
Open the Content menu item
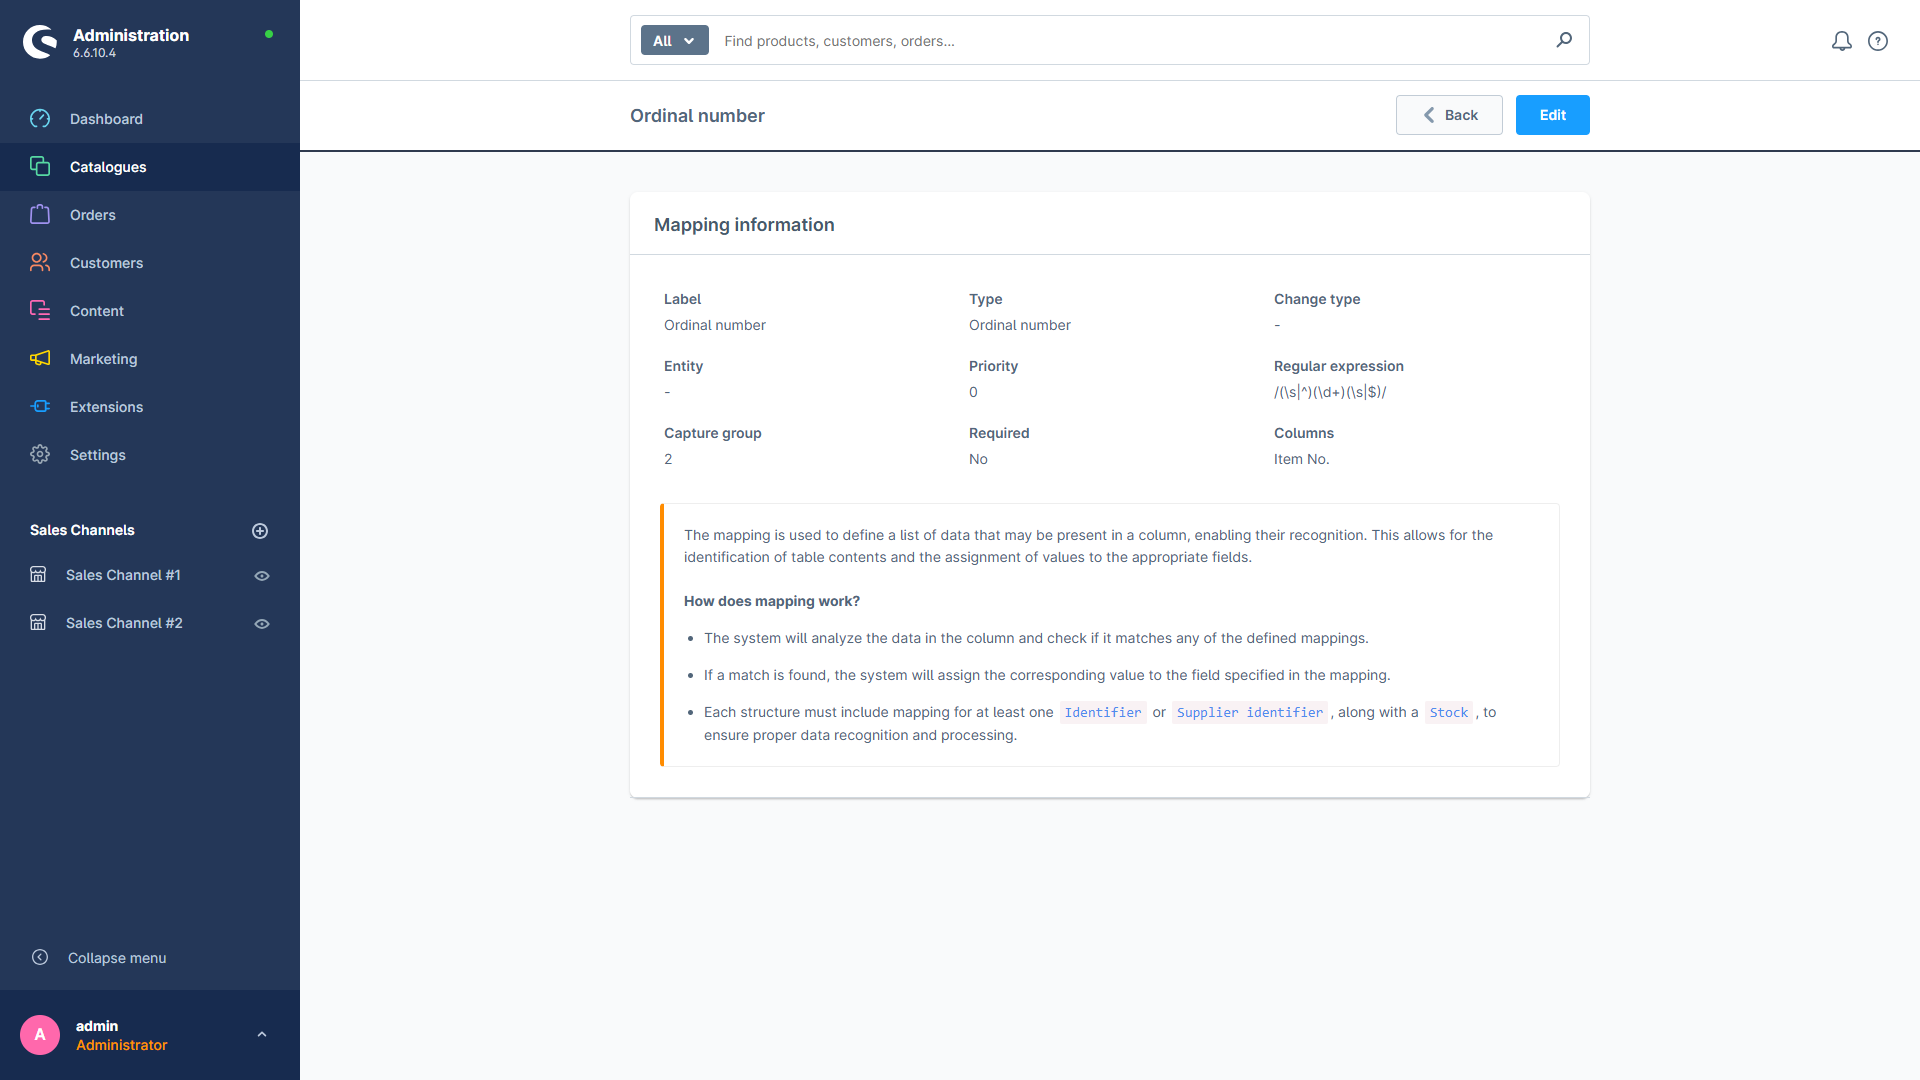click(x=150, y=311)
